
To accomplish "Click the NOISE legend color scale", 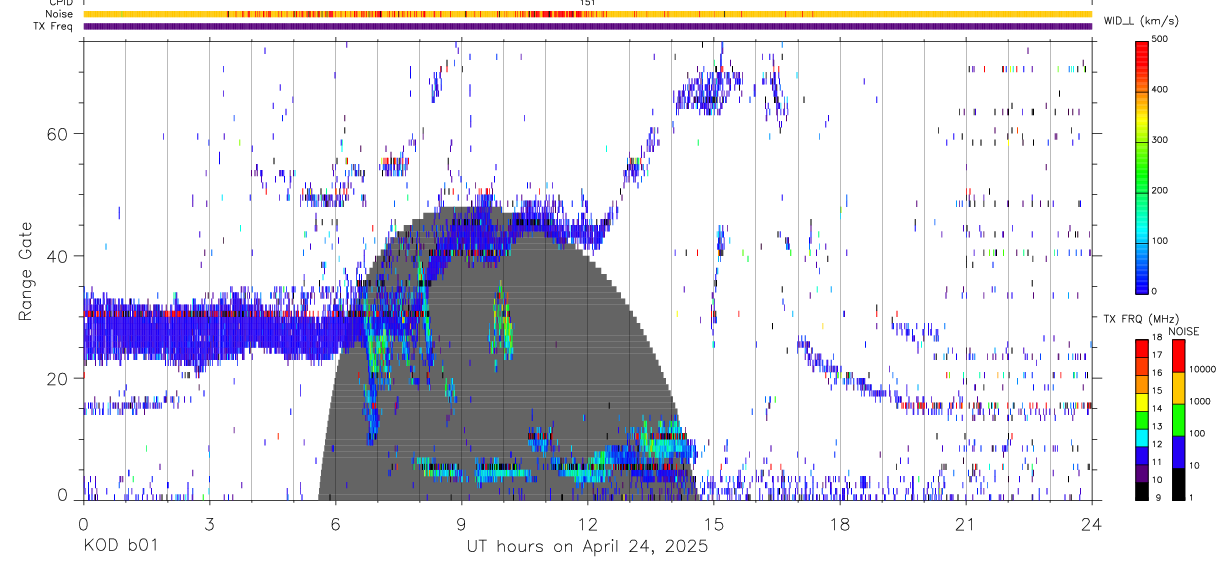I will pos(1178,420).
